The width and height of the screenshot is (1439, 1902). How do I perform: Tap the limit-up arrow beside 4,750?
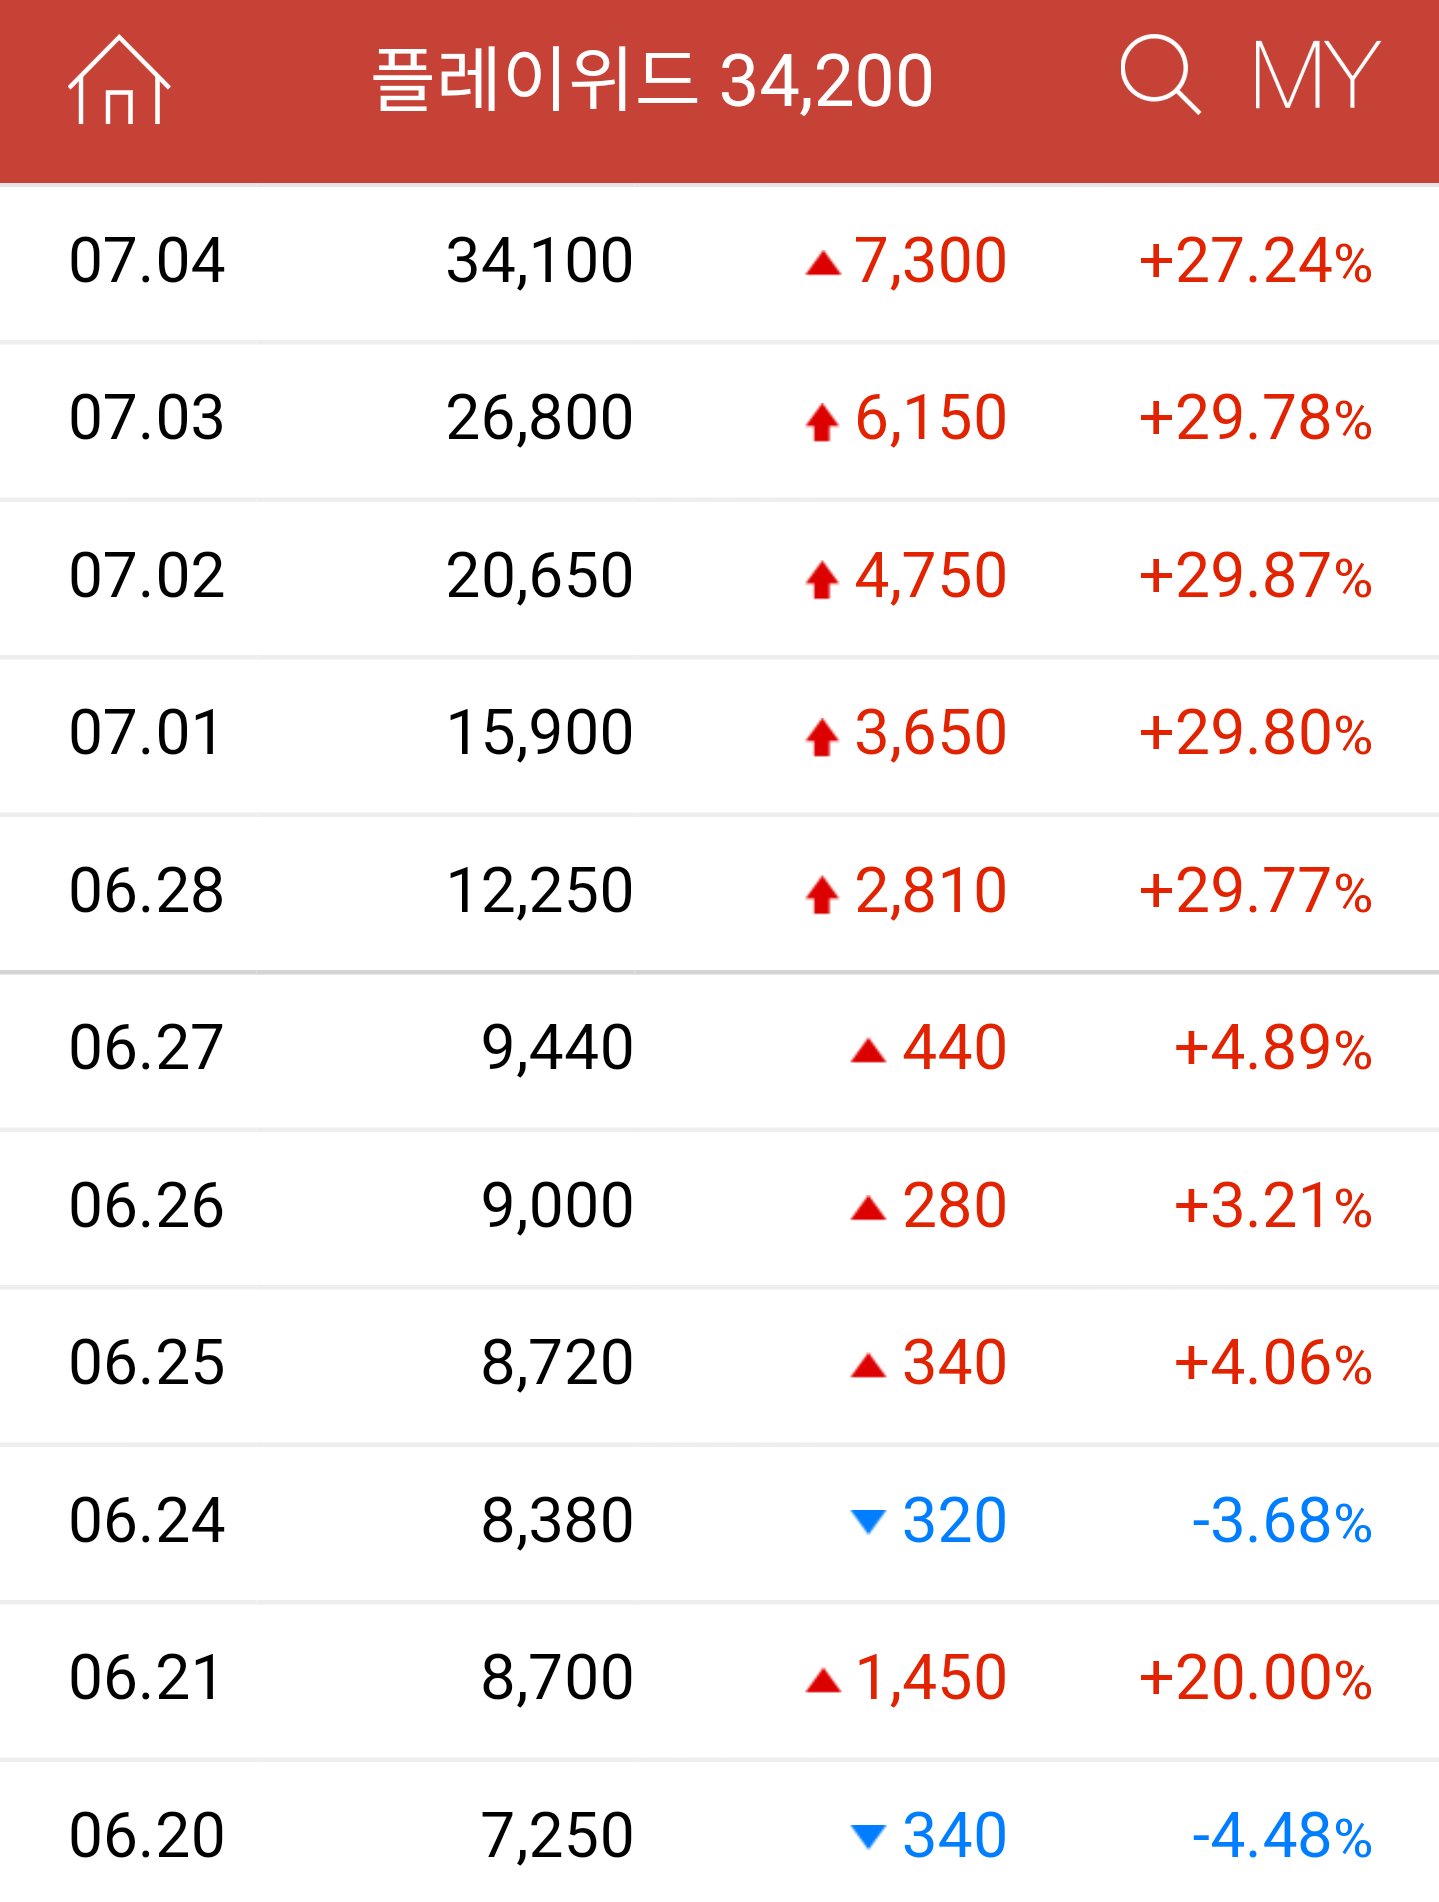822,580
